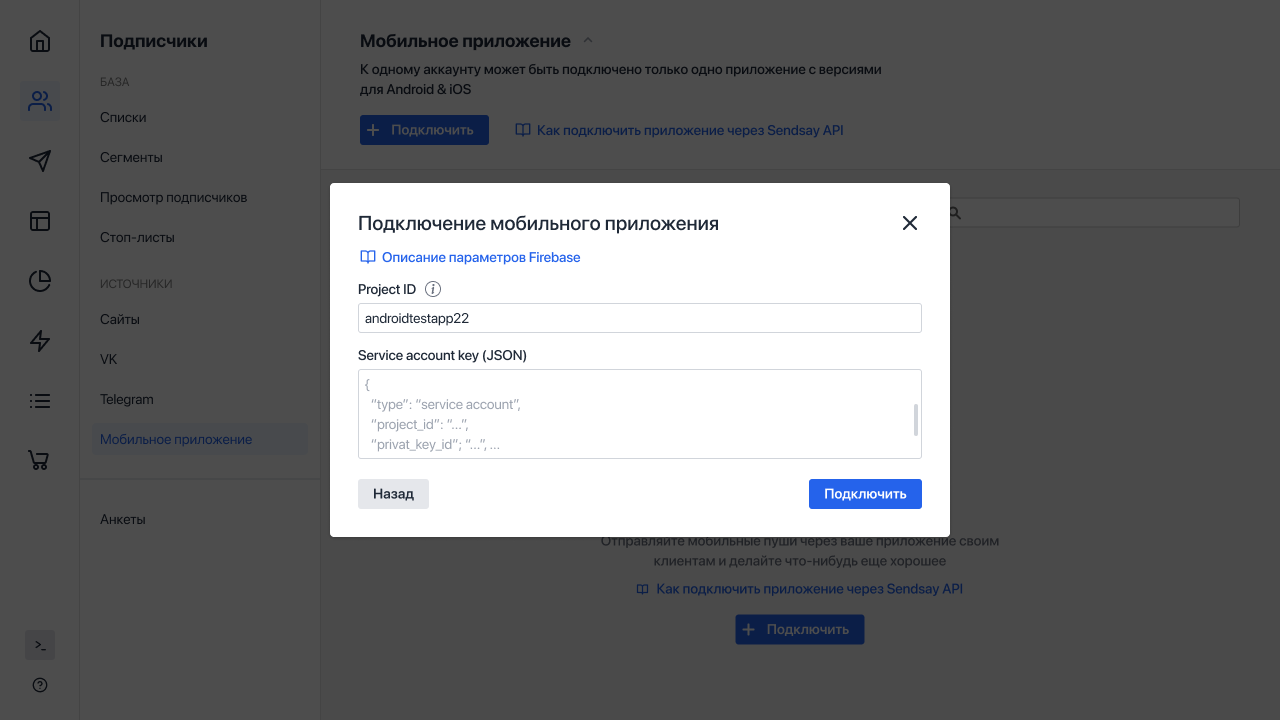The width and height of the screenshot is (1280, 720).
Task: Click the JSON textarea scrollbar
Action: pyautogui.click(x=914, y=420)
